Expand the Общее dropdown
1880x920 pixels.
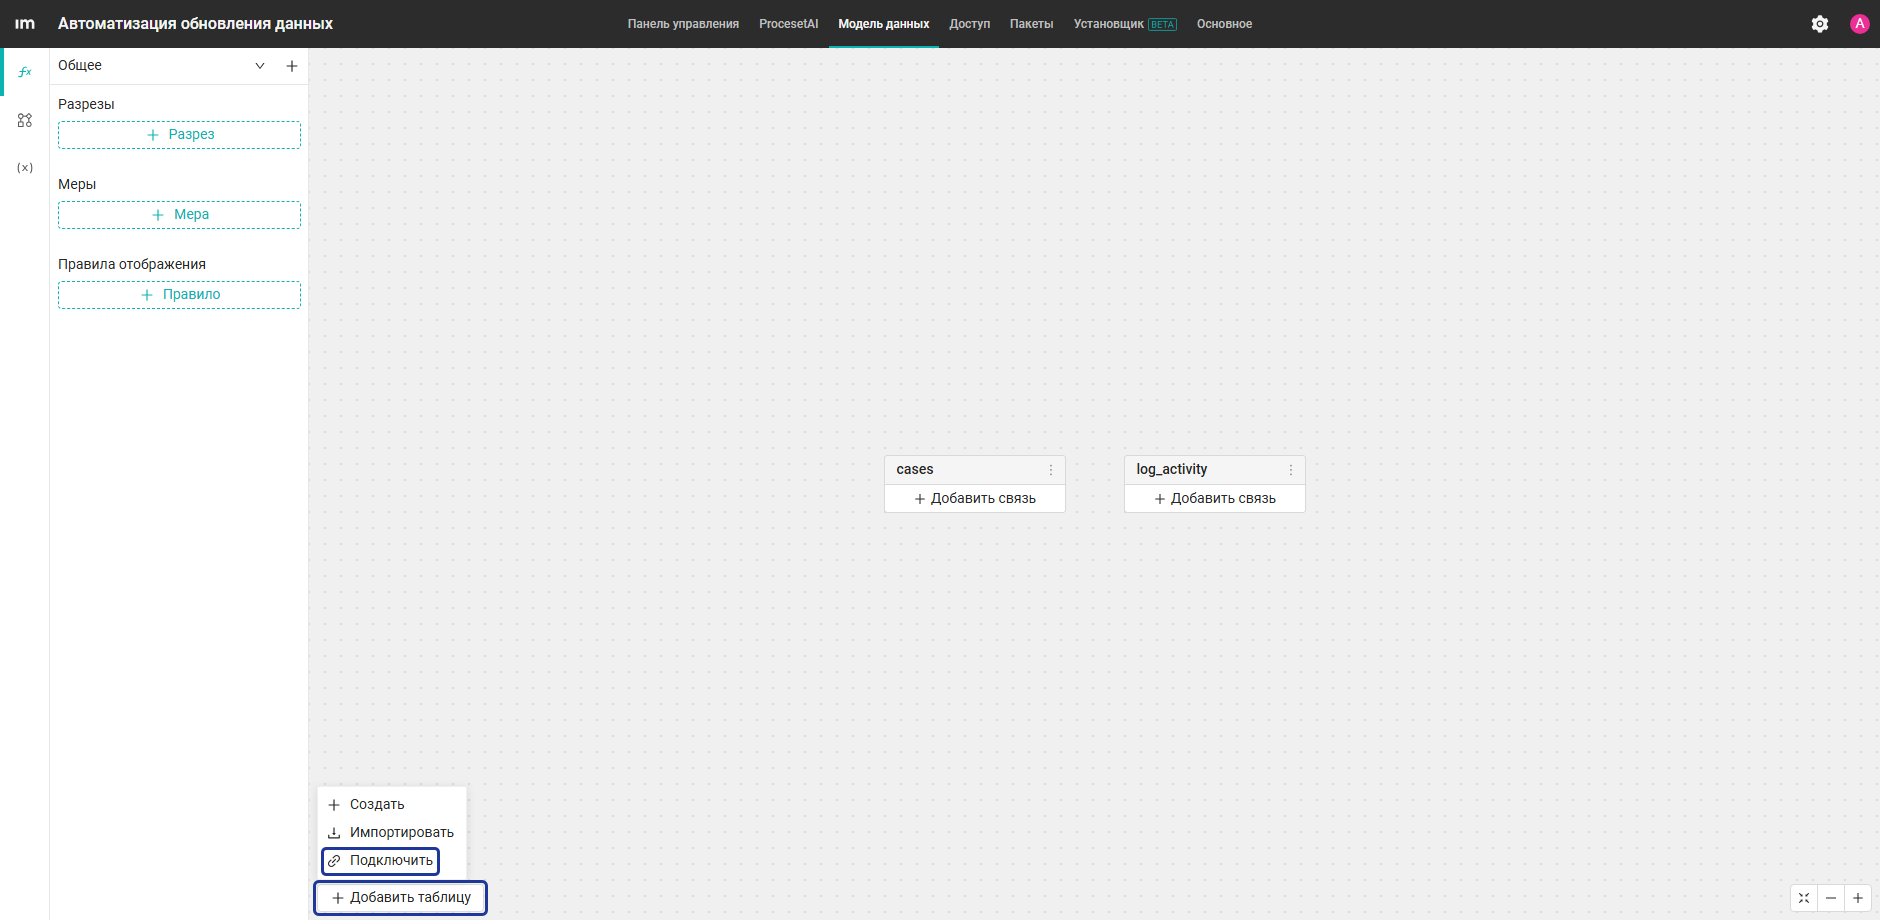coord(260,66)
